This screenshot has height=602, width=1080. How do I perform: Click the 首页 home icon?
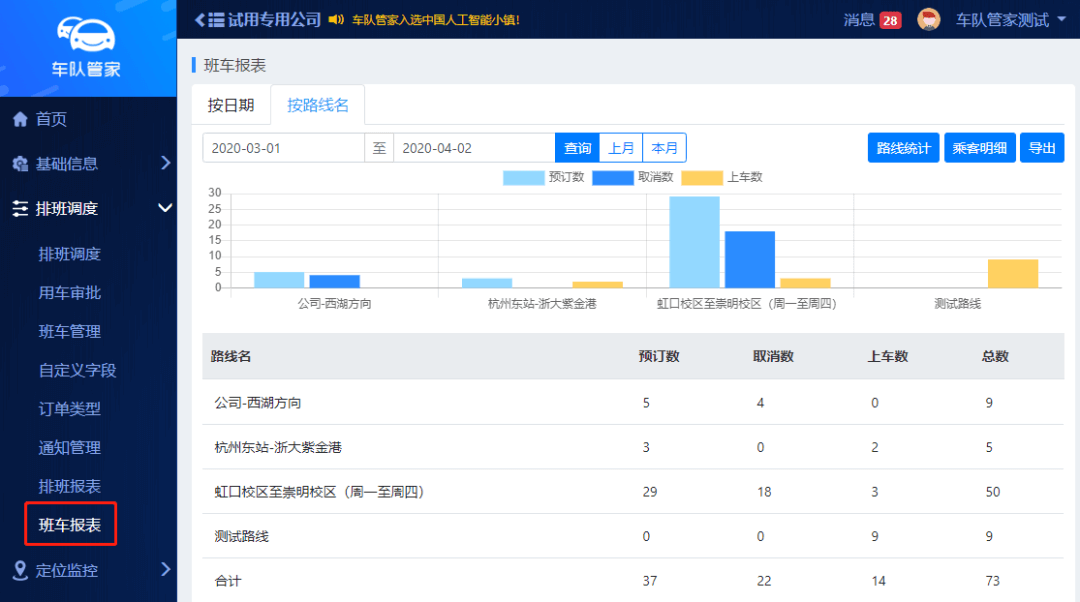click(x=20, y=119)
